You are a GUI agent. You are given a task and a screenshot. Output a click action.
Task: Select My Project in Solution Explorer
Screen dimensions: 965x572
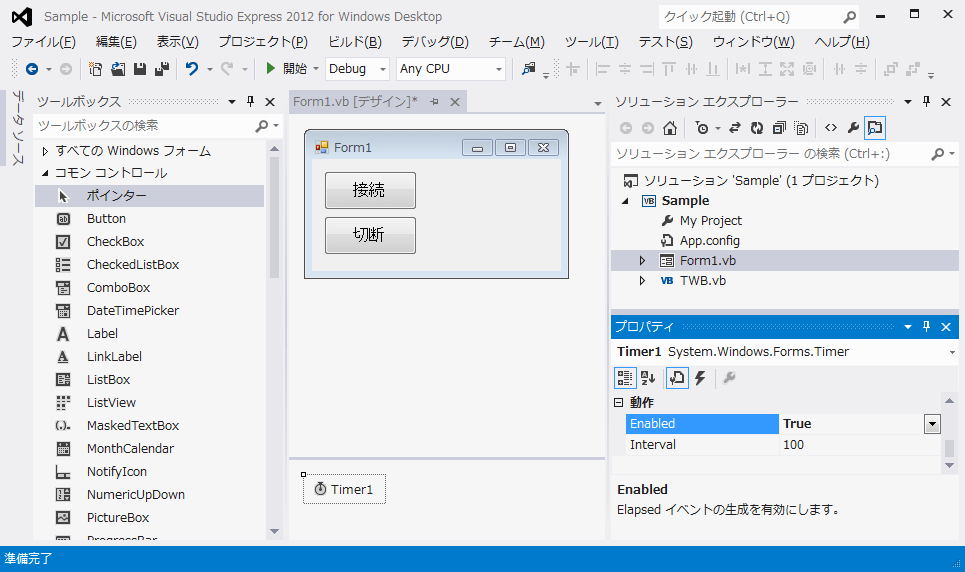click(x=711, y=220)
